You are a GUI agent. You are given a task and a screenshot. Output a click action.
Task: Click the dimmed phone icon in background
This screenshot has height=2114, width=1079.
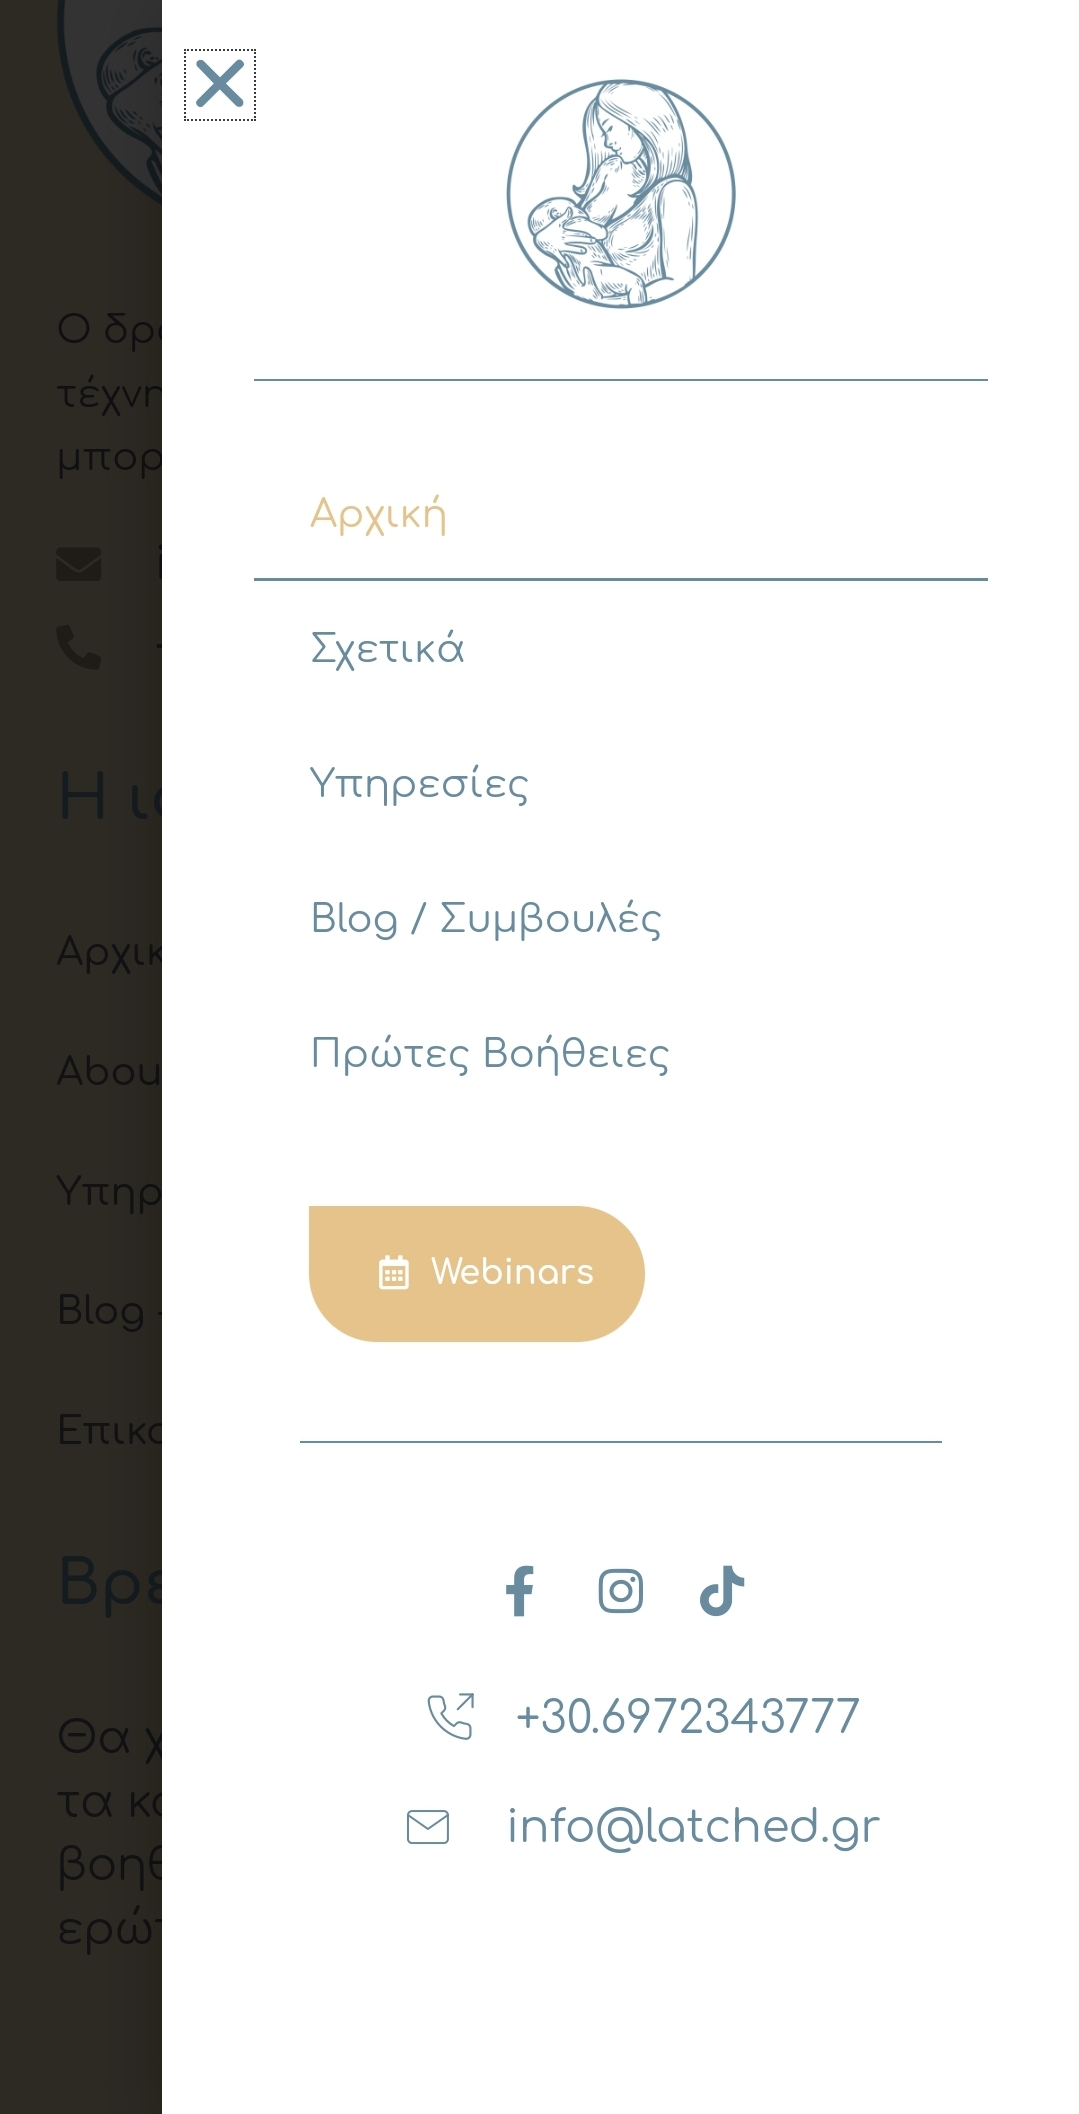pos(79,647)
